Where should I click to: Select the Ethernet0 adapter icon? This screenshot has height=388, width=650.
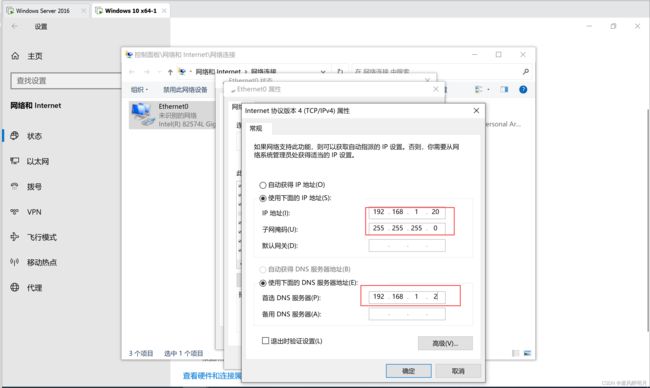click(x=143, y=115)
